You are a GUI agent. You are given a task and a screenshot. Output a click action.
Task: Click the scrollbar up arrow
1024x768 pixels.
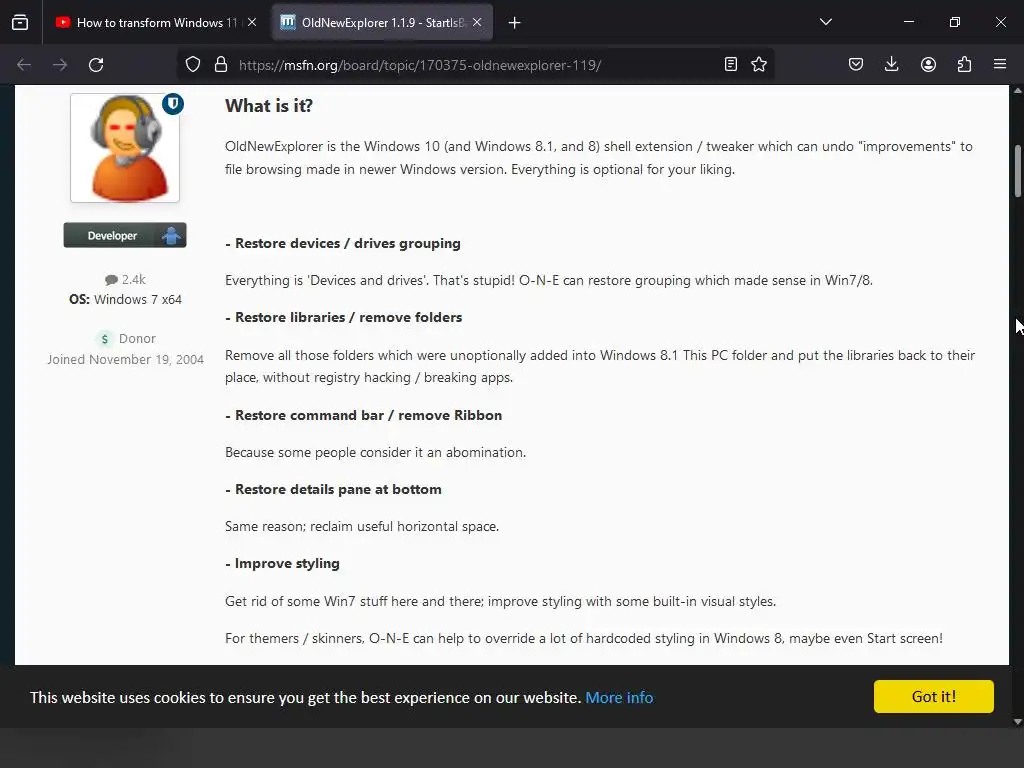[1017, 91]
